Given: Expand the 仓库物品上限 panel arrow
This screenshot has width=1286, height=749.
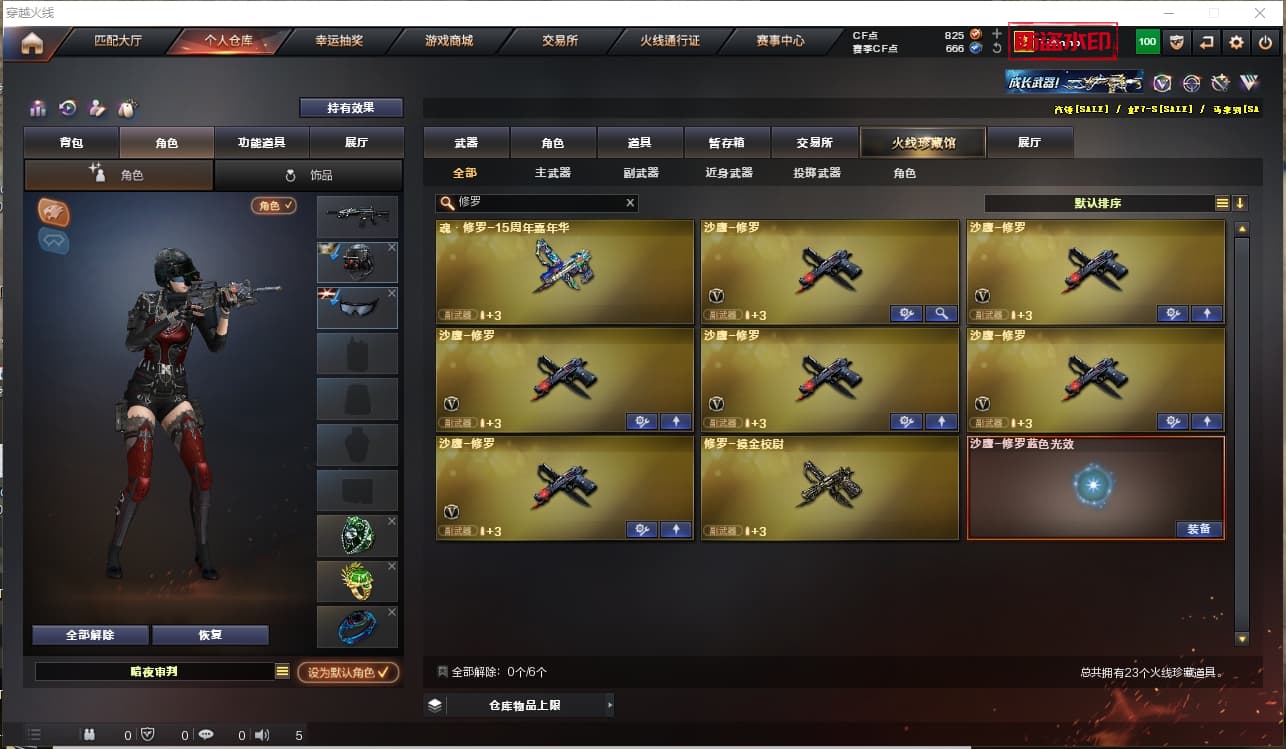Looking at the screenshot, I should [609, 705].
